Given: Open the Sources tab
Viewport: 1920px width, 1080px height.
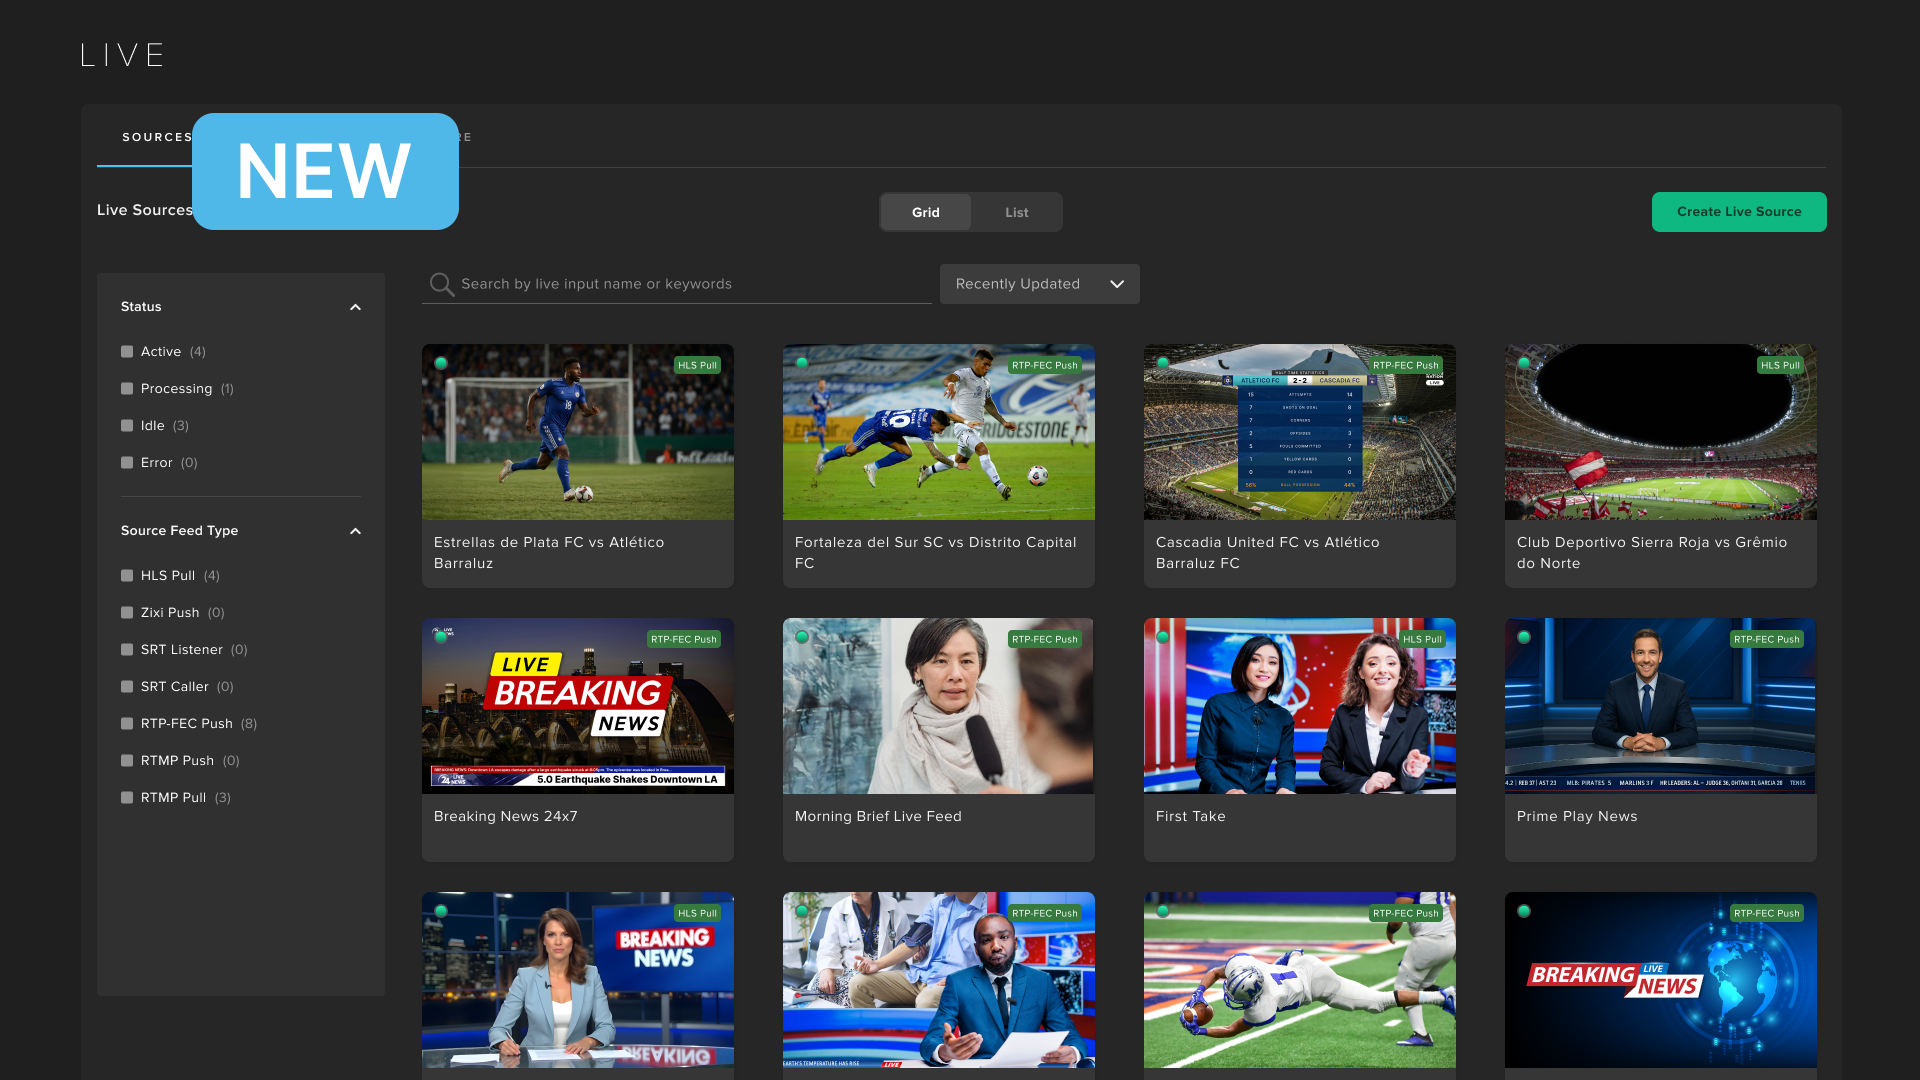Looking at the screenshot, I should pos(156,137).
